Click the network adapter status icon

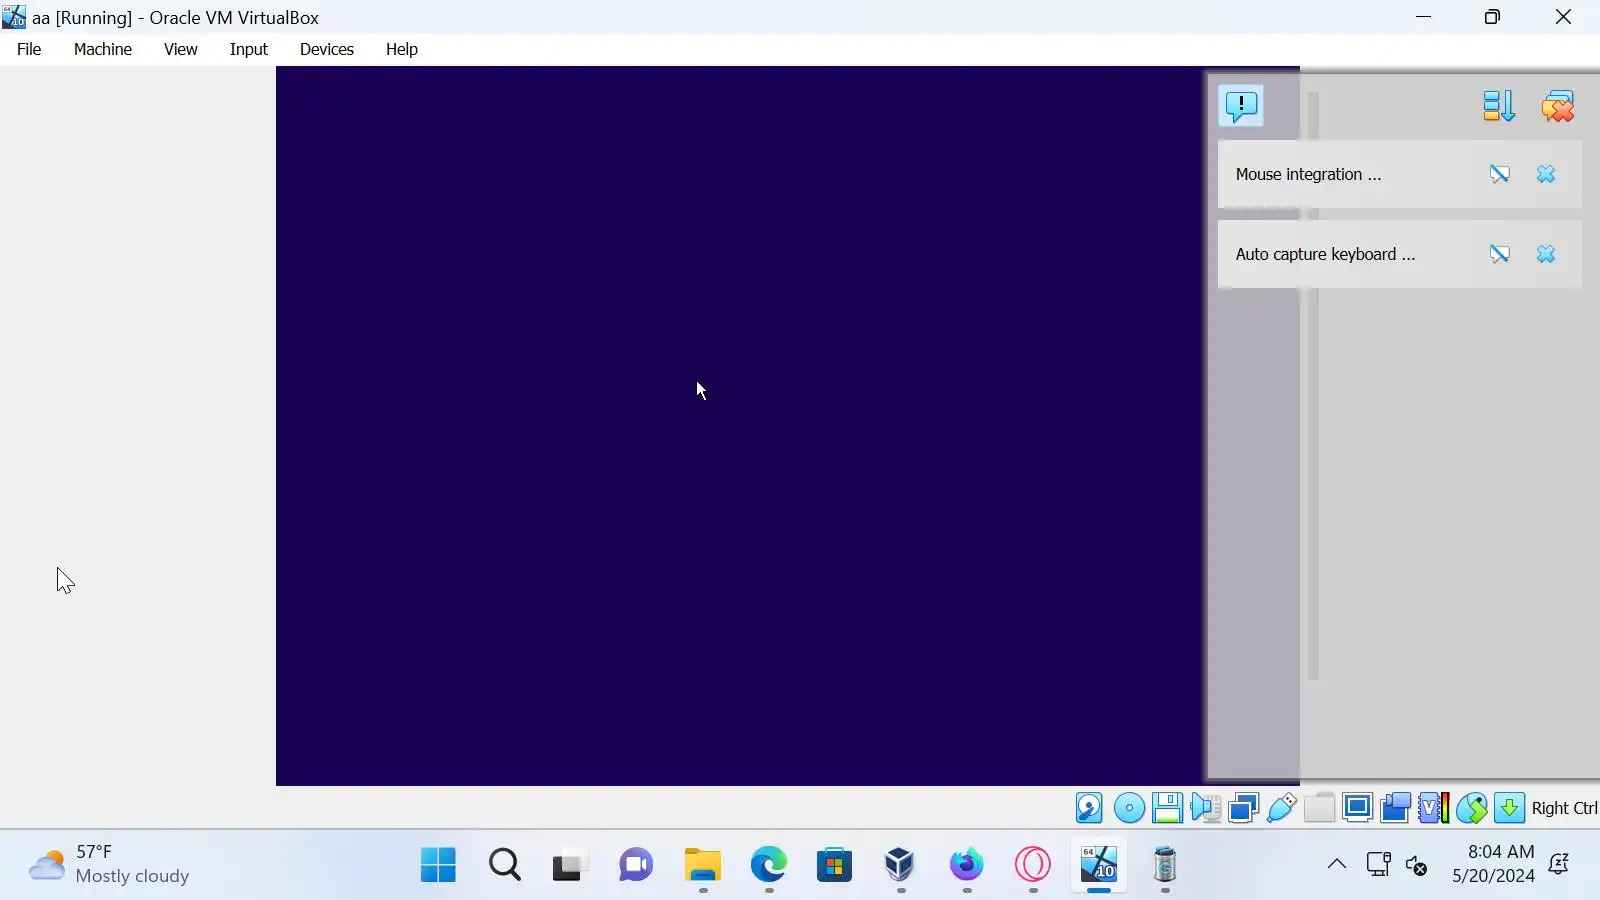click(x=1243, y=808)
